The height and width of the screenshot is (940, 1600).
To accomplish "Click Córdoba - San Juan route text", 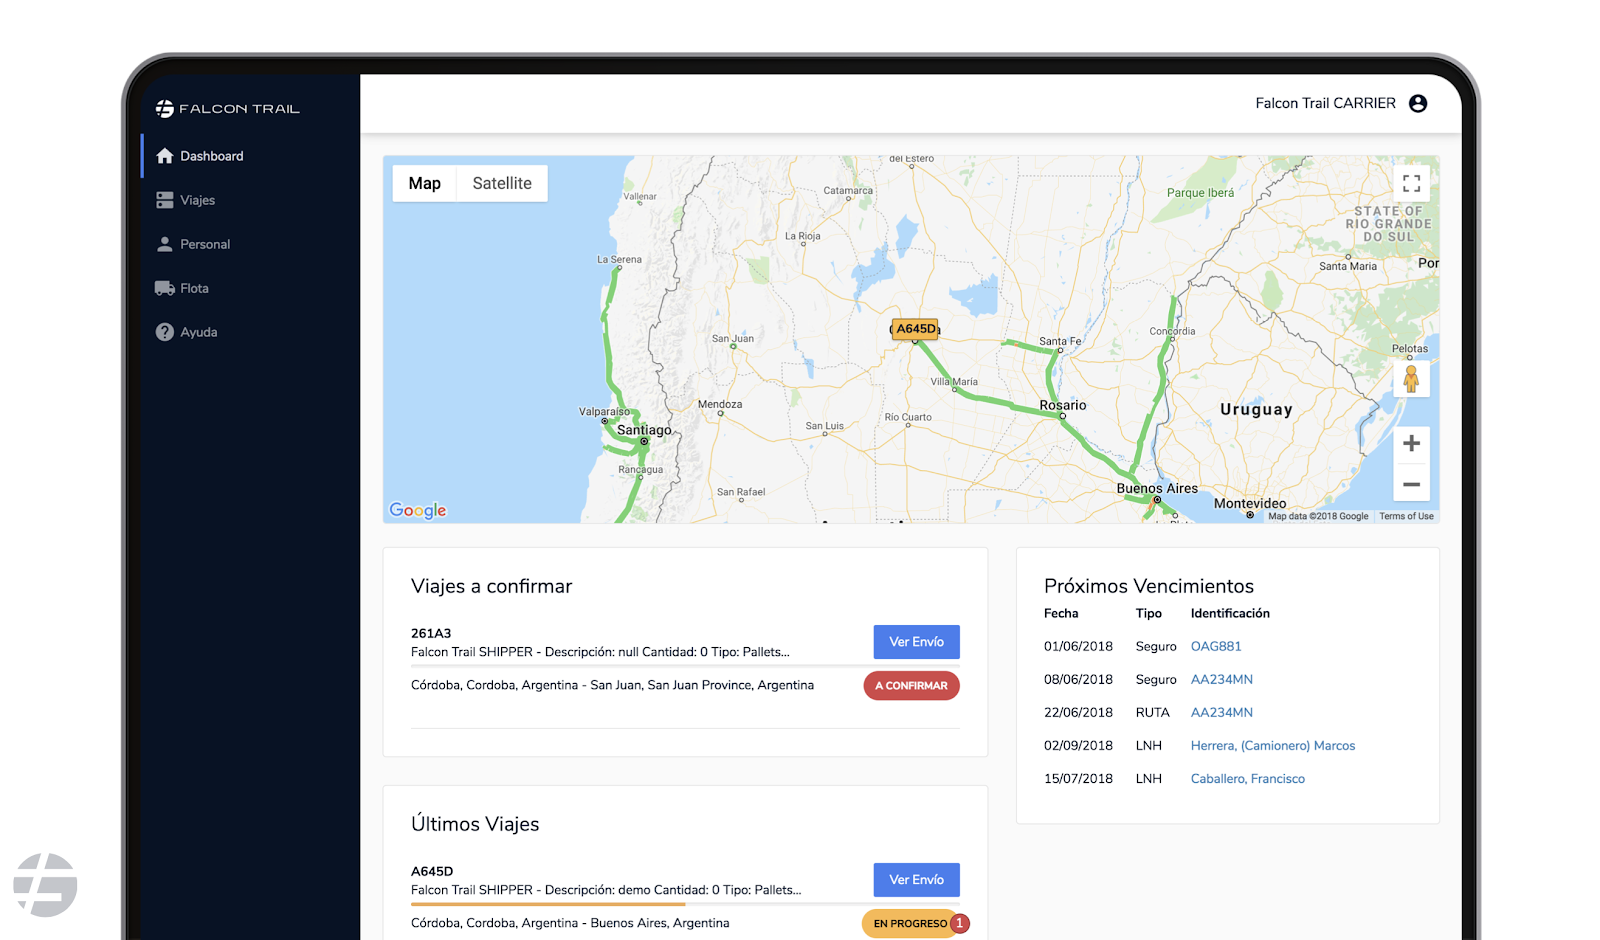I will click(612, 685).
